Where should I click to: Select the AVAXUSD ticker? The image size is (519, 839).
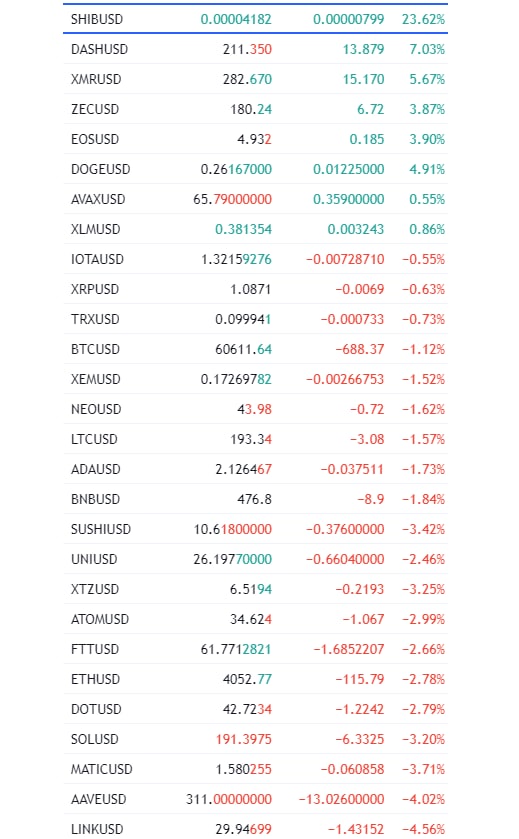pos(98,199)
